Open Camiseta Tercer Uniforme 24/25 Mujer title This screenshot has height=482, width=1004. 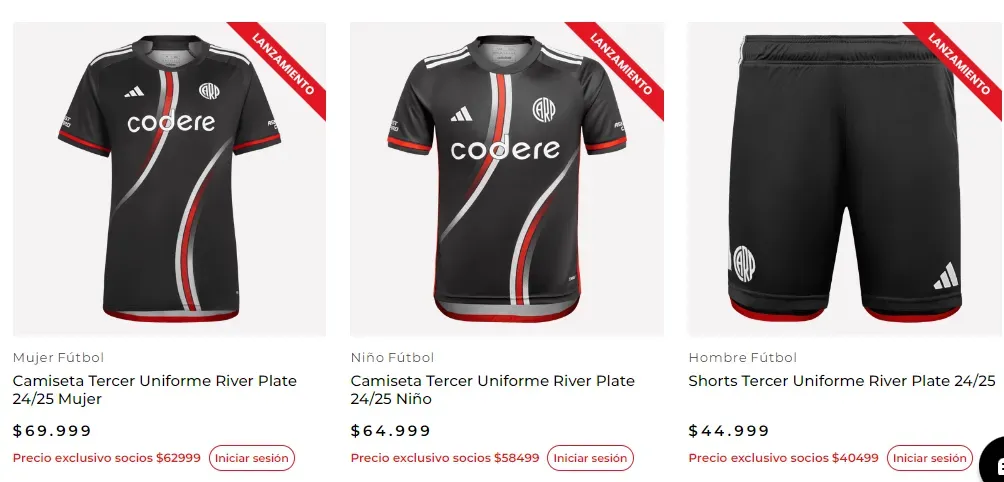[x=155, y=390]
